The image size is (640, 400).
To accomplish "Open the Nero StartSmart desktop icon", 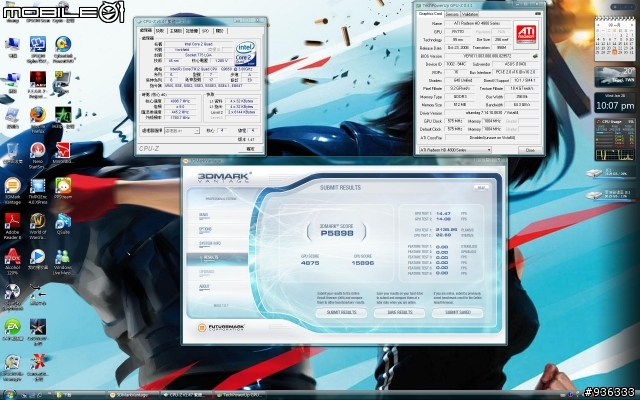I will 38,156.
